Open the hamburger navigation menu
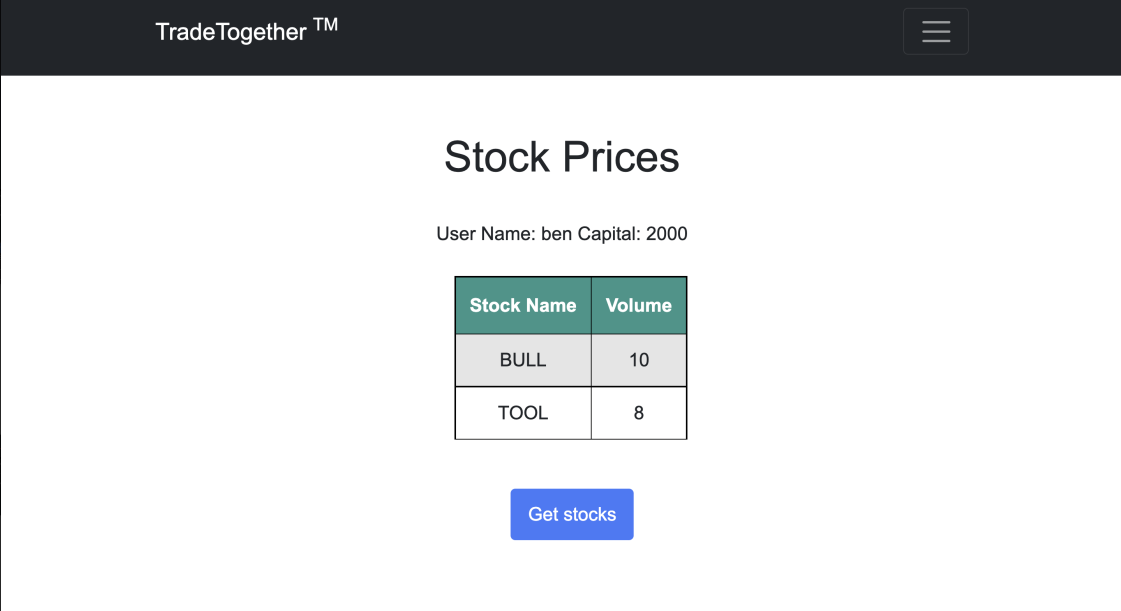The image size is (1121, 611). pyautogui.click(x=936, y=31)
